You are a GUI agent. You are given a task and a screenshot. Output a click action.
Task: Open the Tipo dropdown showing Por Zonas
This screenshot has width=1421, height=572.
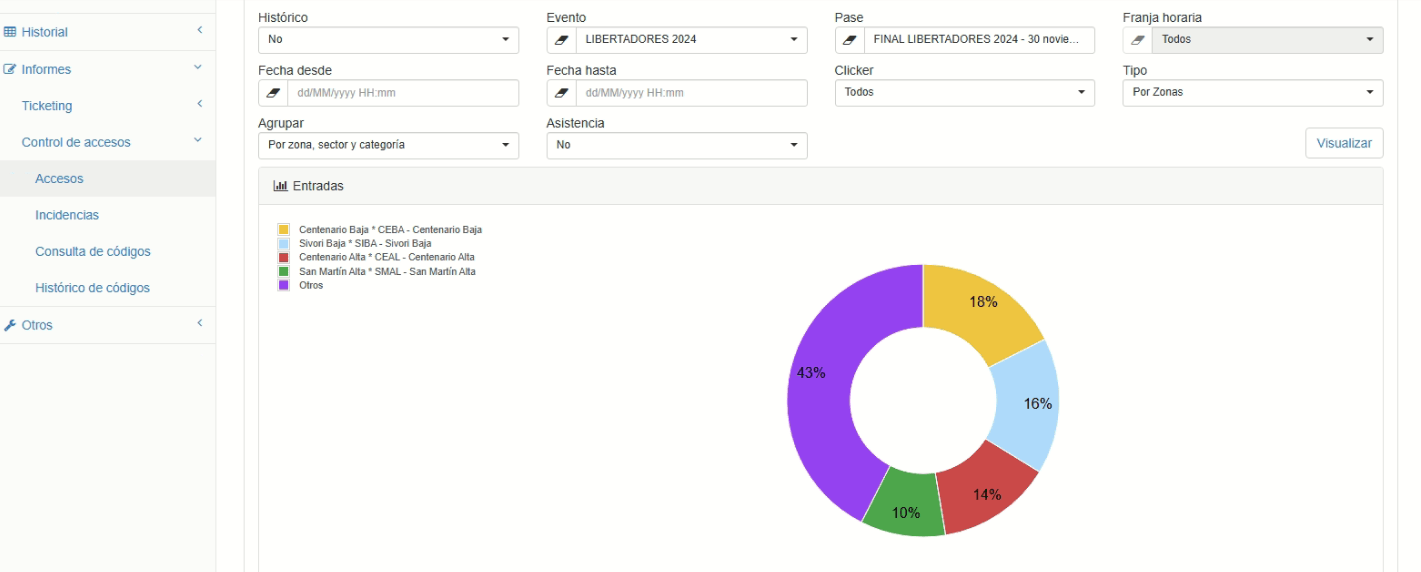click(1253, 93)
